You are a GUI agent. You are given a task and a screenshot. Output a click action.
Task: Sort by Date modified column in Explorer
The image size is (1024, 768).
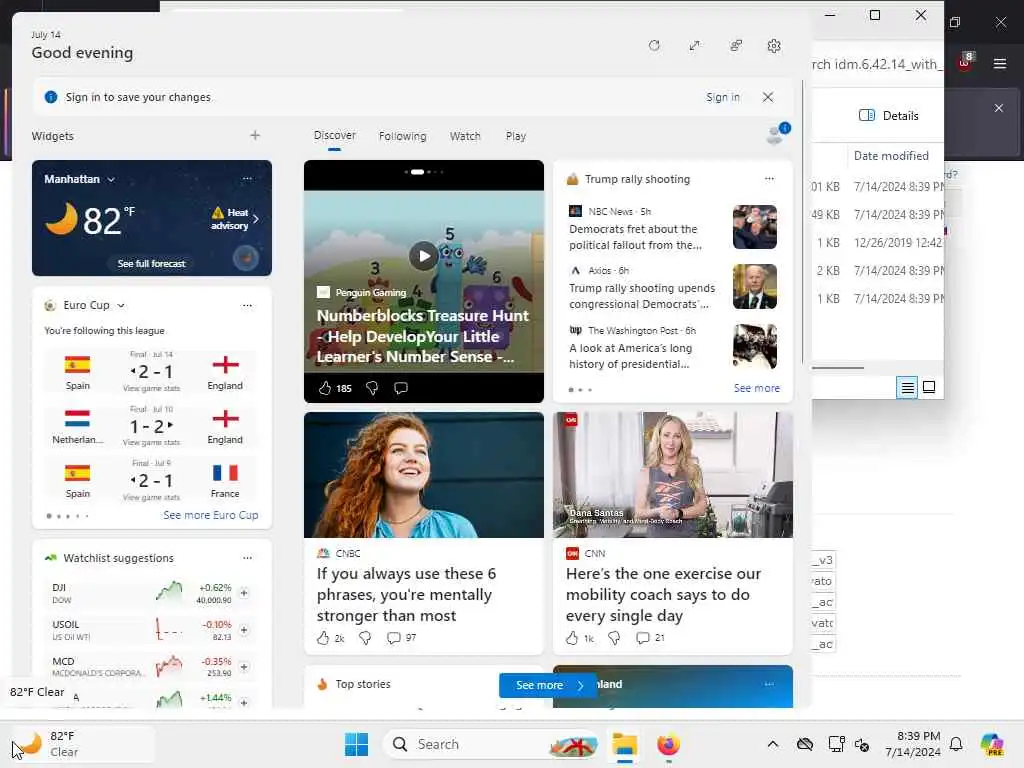pos(891,155)
